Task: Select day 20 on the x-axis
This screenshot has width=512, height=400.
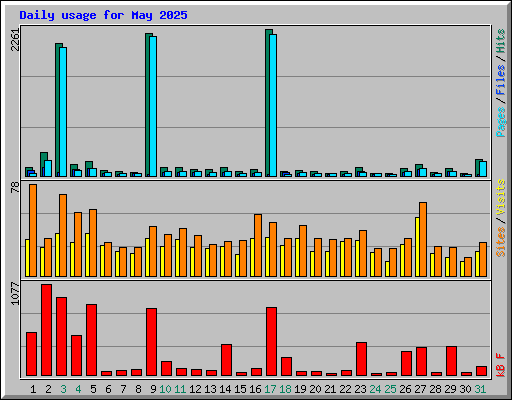Action: tap(315, 389)
